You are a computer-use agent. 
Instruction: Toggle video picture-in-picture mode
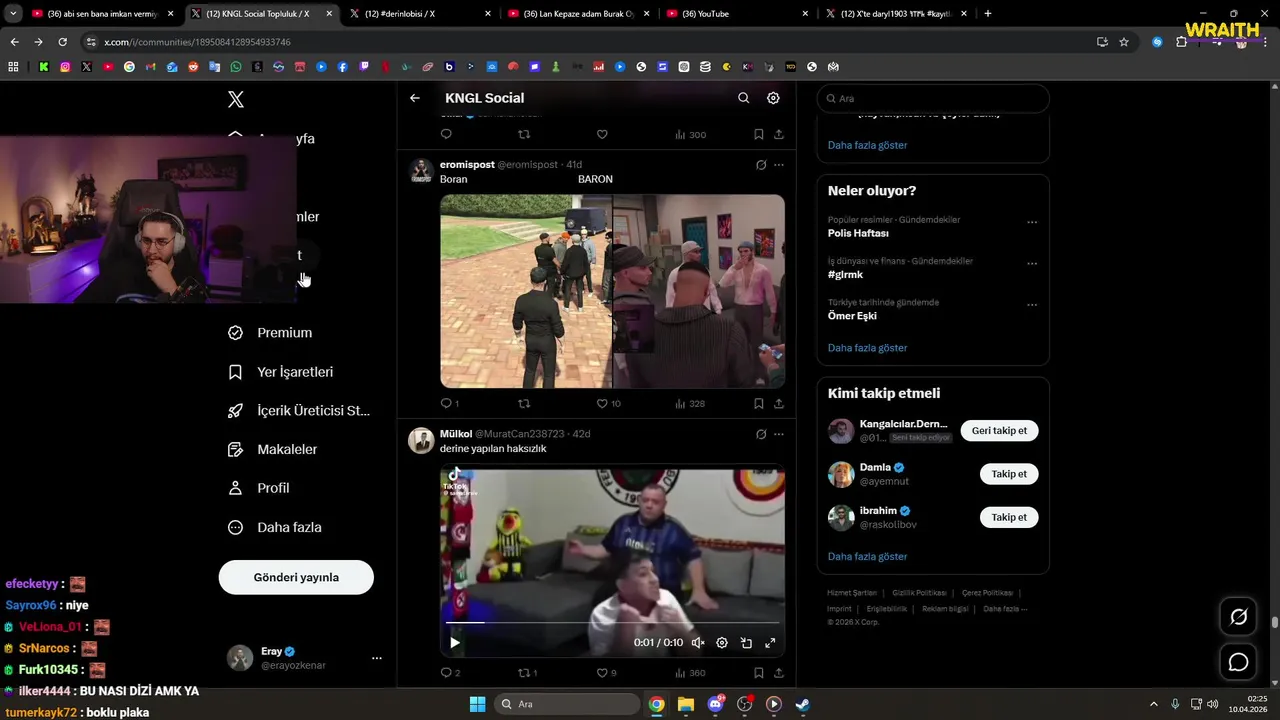point(746,643)
